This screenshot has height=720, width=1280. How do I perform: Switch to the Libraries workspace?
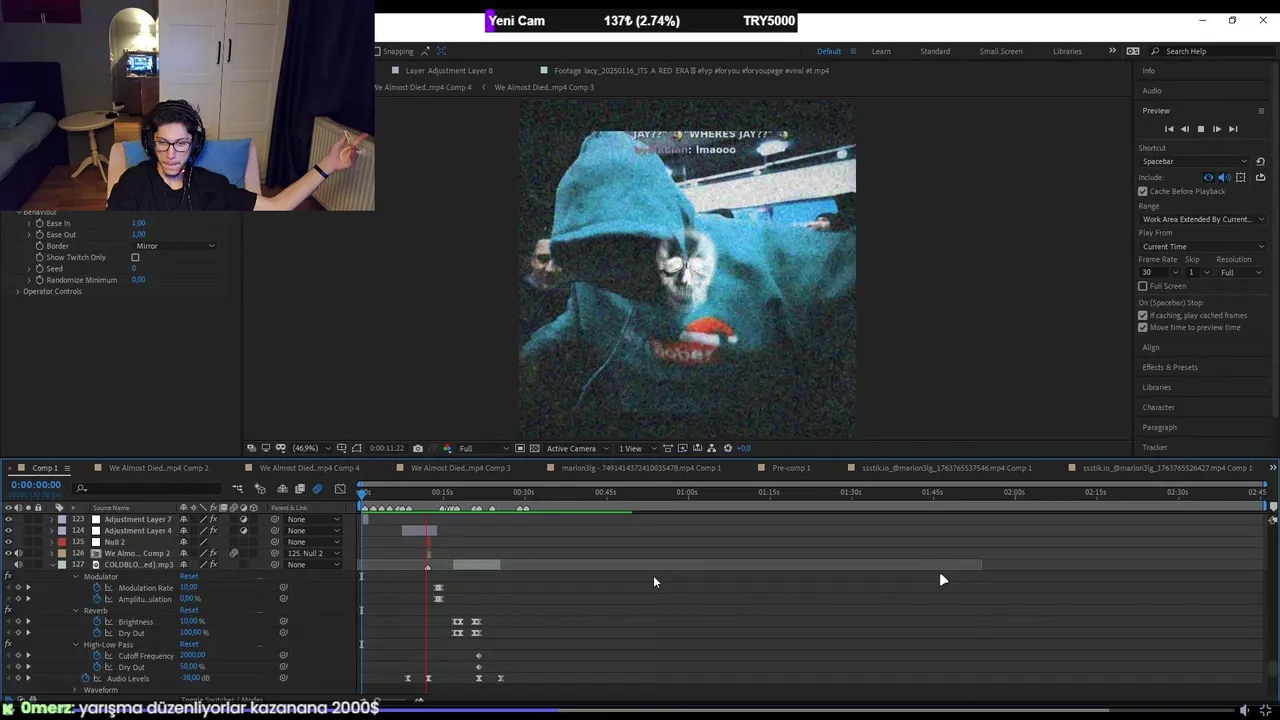pos(1067,51)
